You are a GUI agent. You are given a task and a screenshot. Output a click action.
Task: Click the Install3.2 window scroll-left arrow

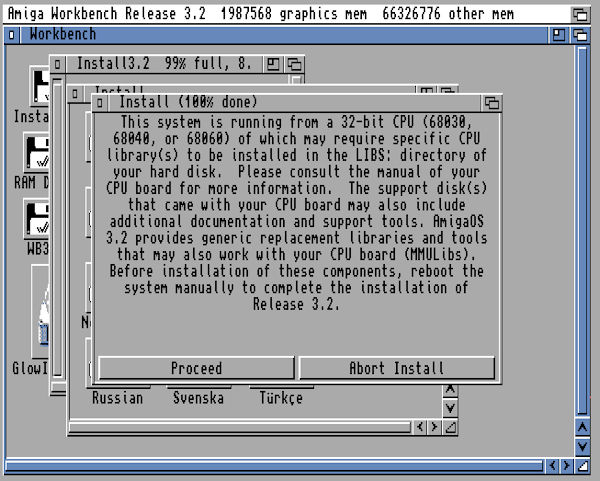[x=420, y=427]
